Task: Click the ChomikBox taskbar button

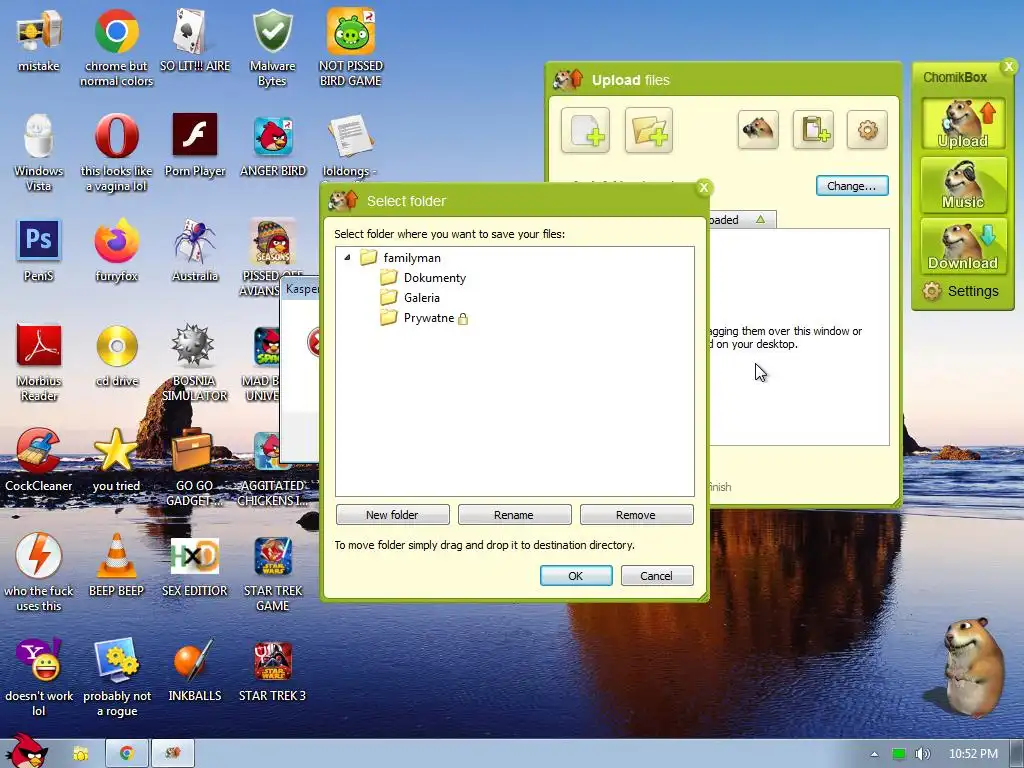Action: [172, 753]
